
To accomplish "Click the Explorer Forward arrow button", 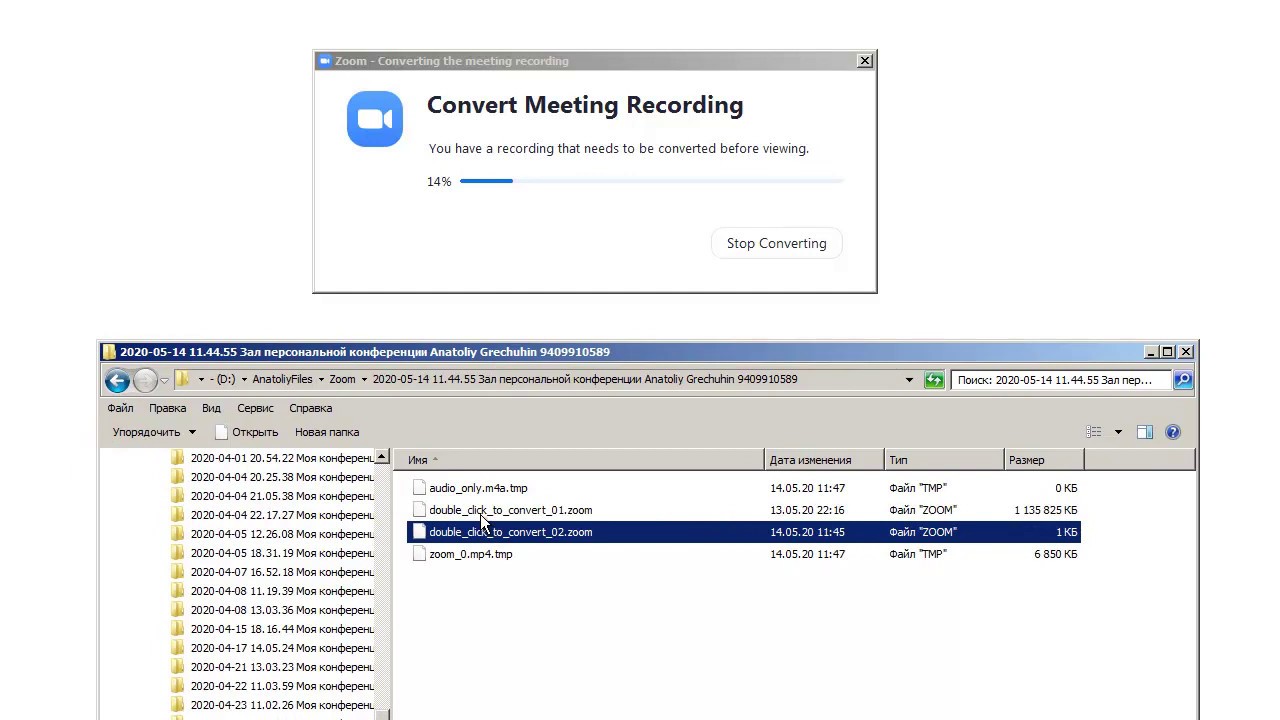I will tap(145, 380).
